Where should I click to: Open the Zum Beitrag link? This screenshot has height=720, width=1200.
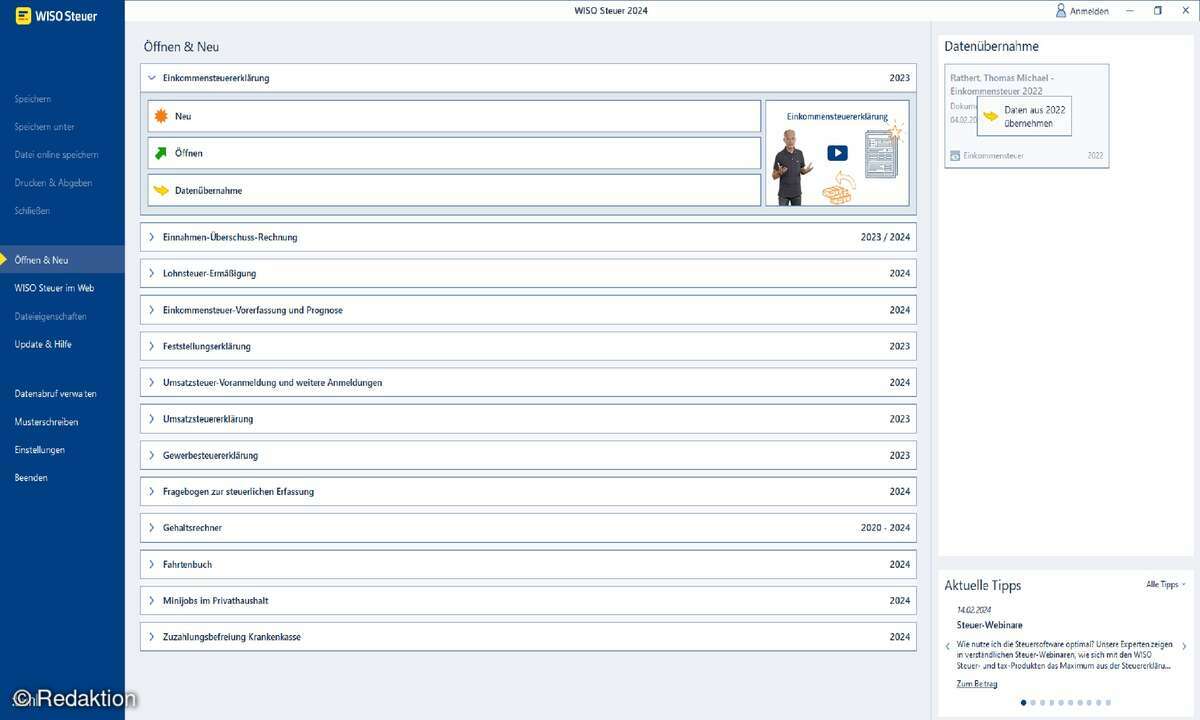[x=977, y=684]
